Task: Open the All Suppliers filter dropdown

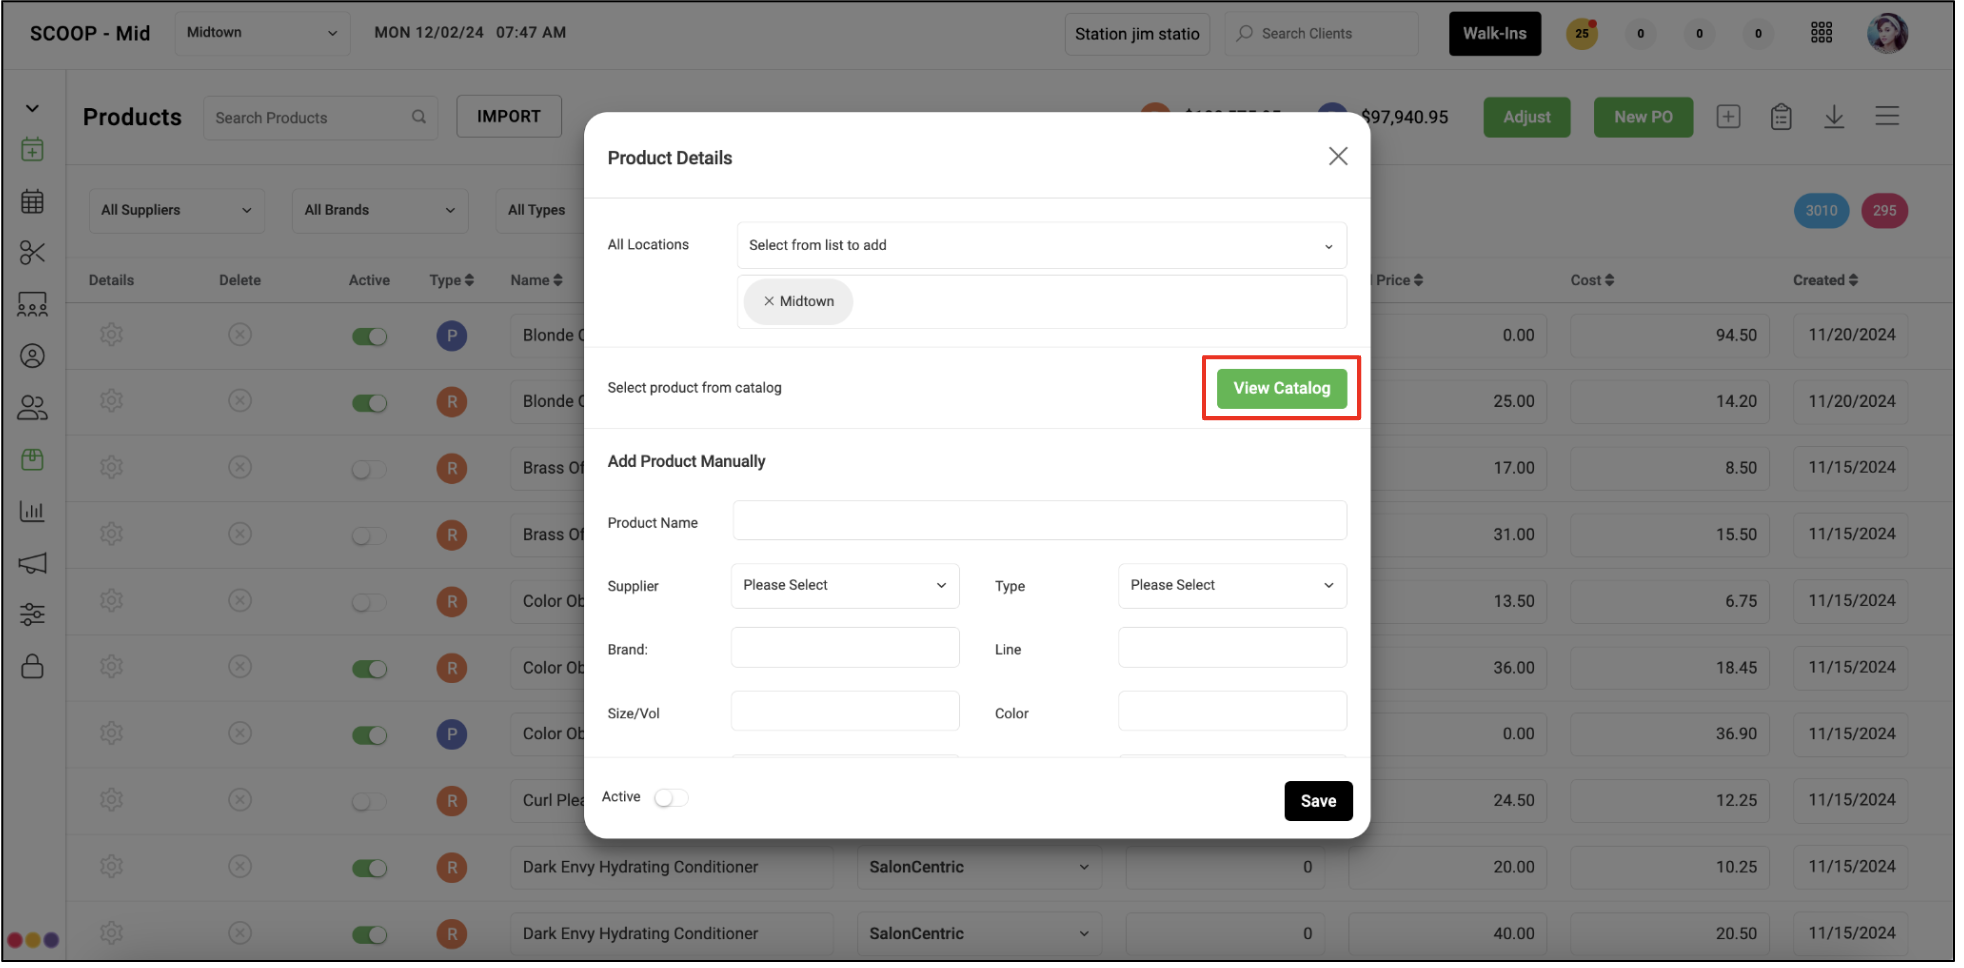Action: [x=177, y=210]
